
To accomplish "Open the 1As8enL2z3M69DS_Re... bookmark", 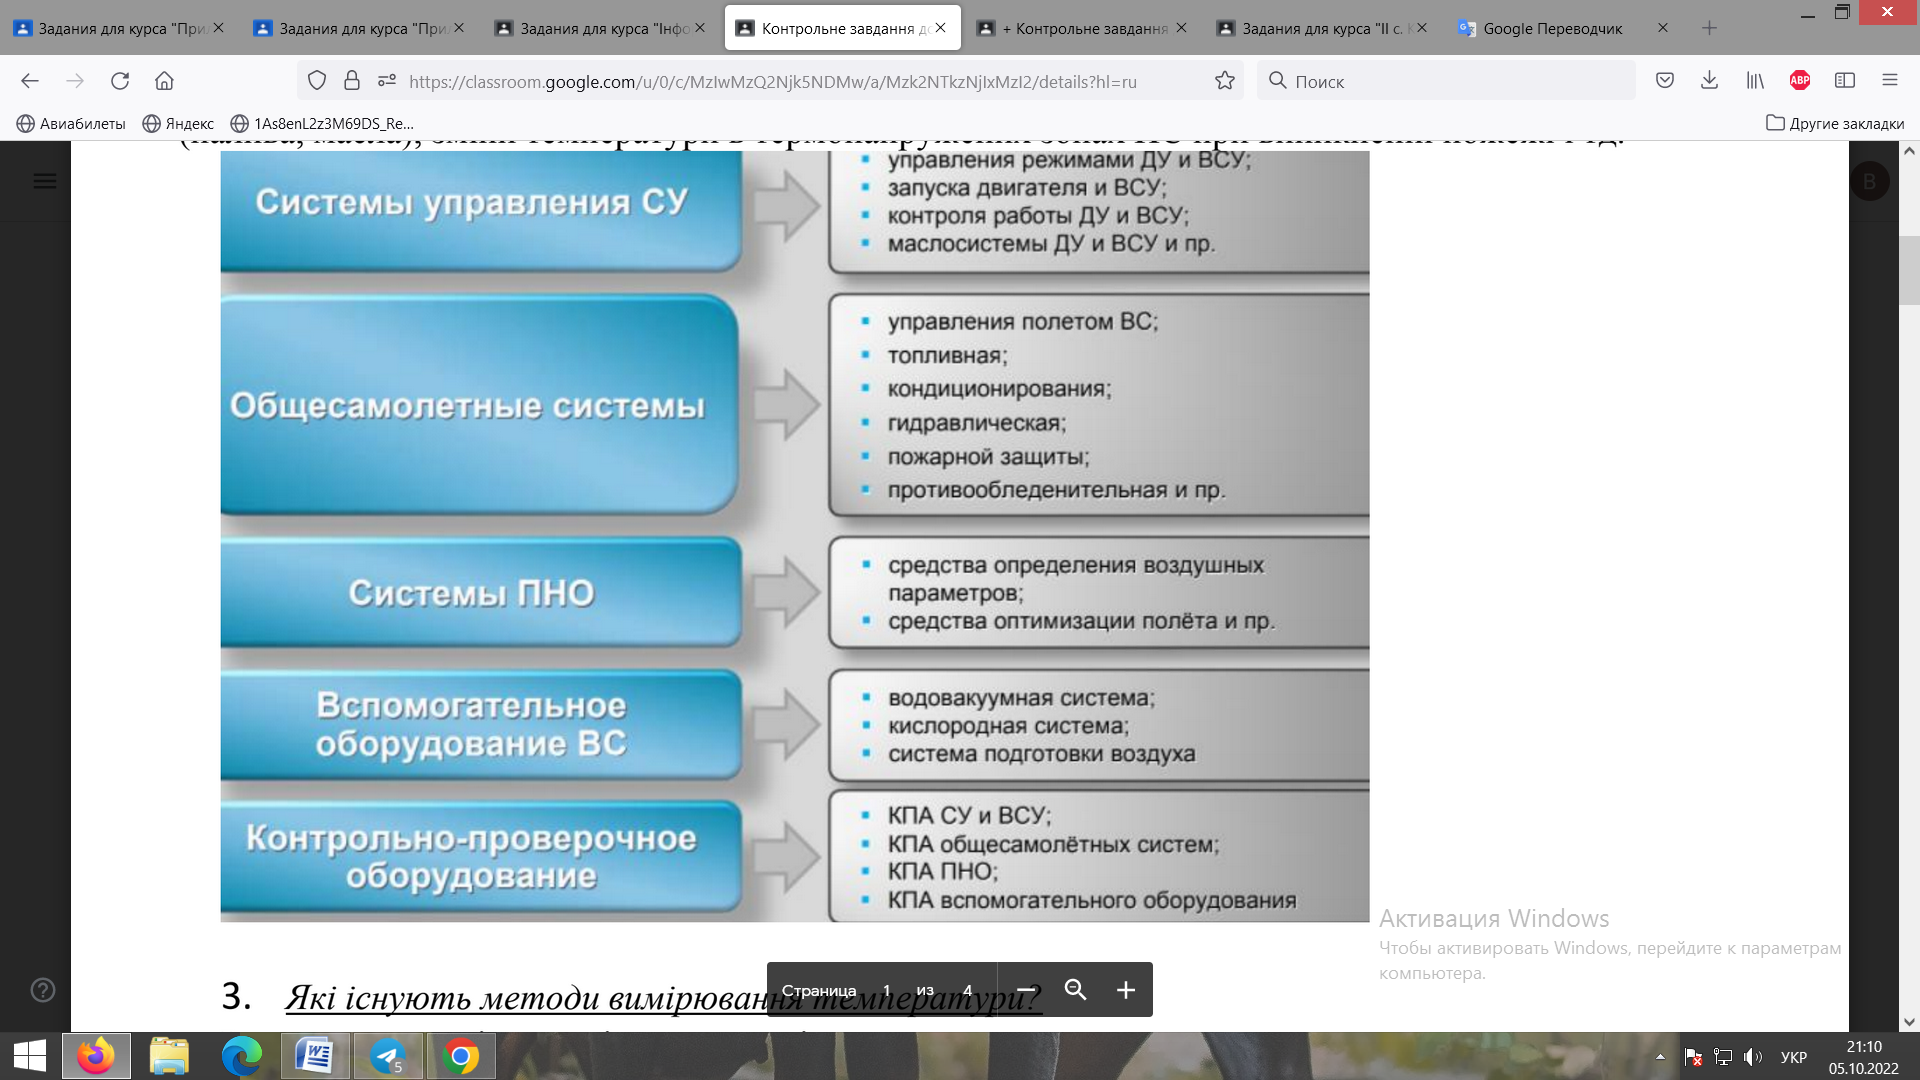I will [x=322, y=123].
